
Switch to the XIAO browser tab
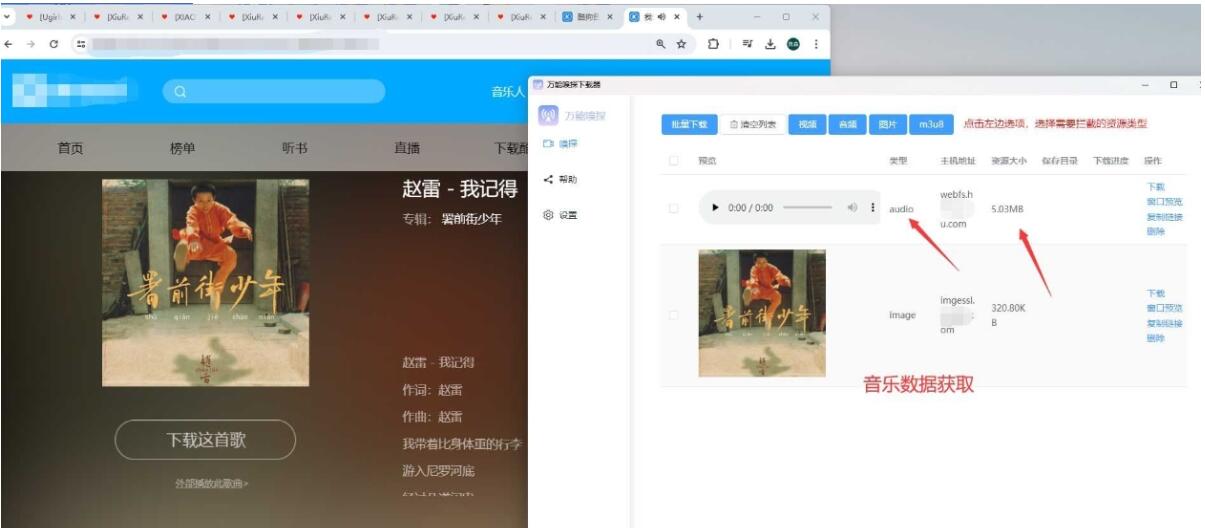[x=185, y=17]
